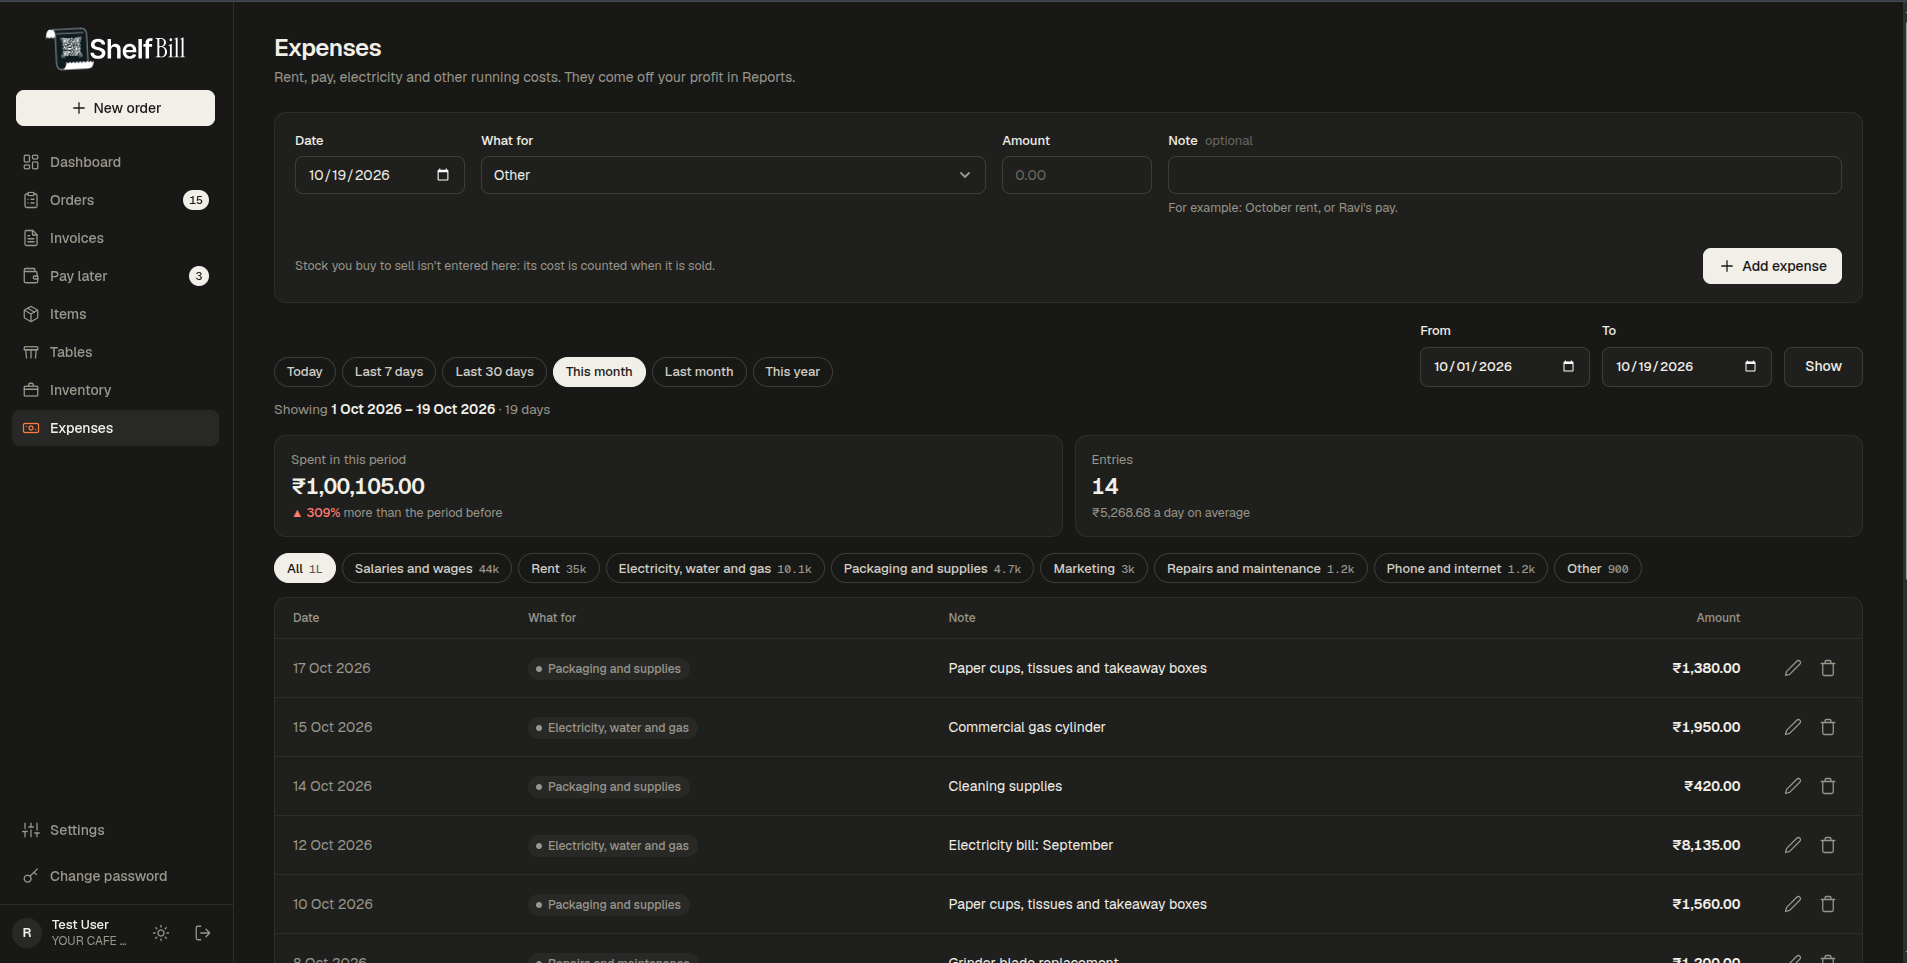Viewport: 1907px width, 963px height.
Task: Edit the 17 Oct Paper cups expense
Action: (x=1793, y=668)
